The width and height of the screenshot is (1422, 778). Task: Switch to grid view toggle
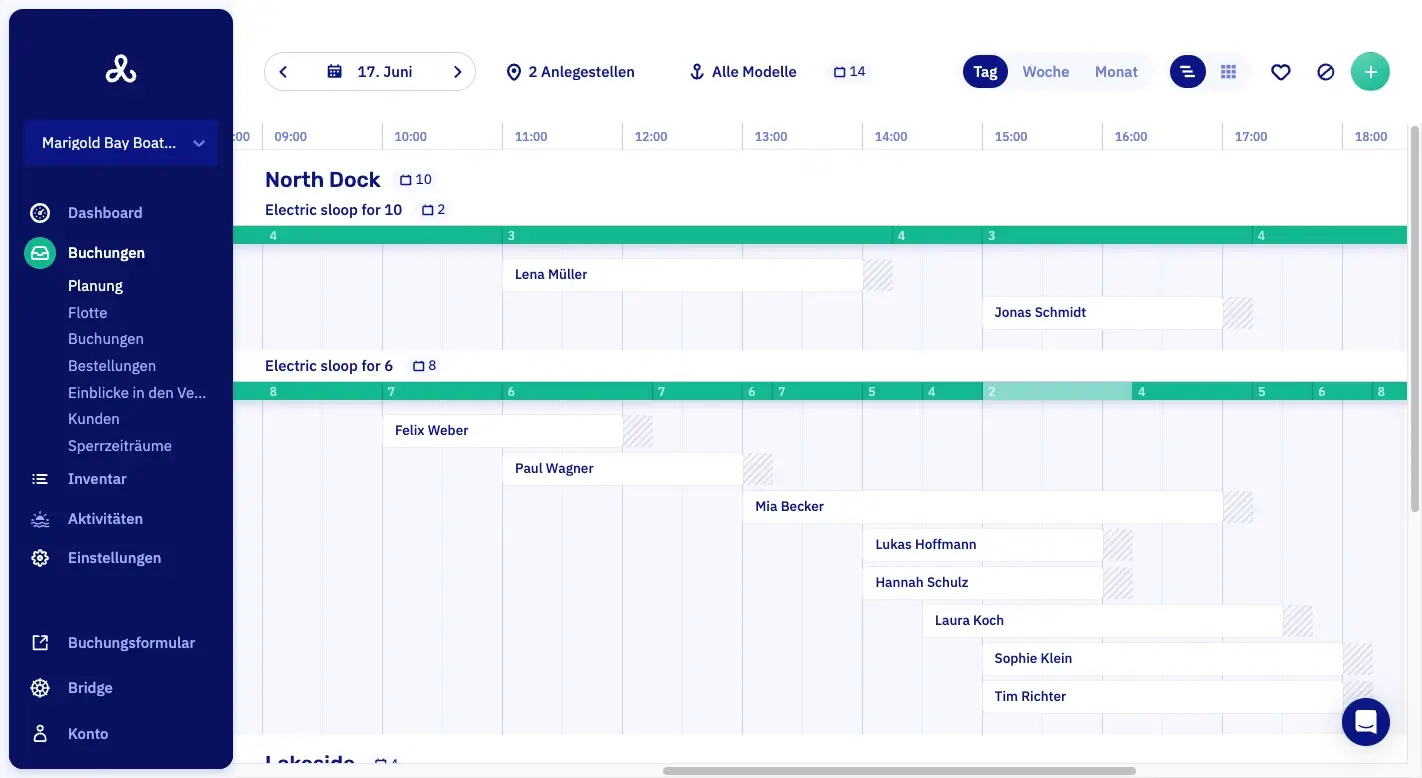1229,72
